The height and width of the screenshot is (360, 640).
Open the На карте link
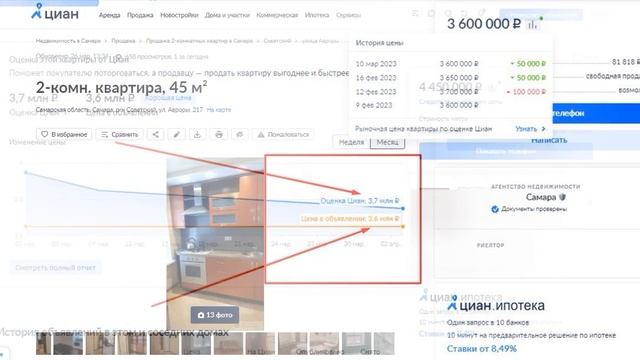click(219, 110)
